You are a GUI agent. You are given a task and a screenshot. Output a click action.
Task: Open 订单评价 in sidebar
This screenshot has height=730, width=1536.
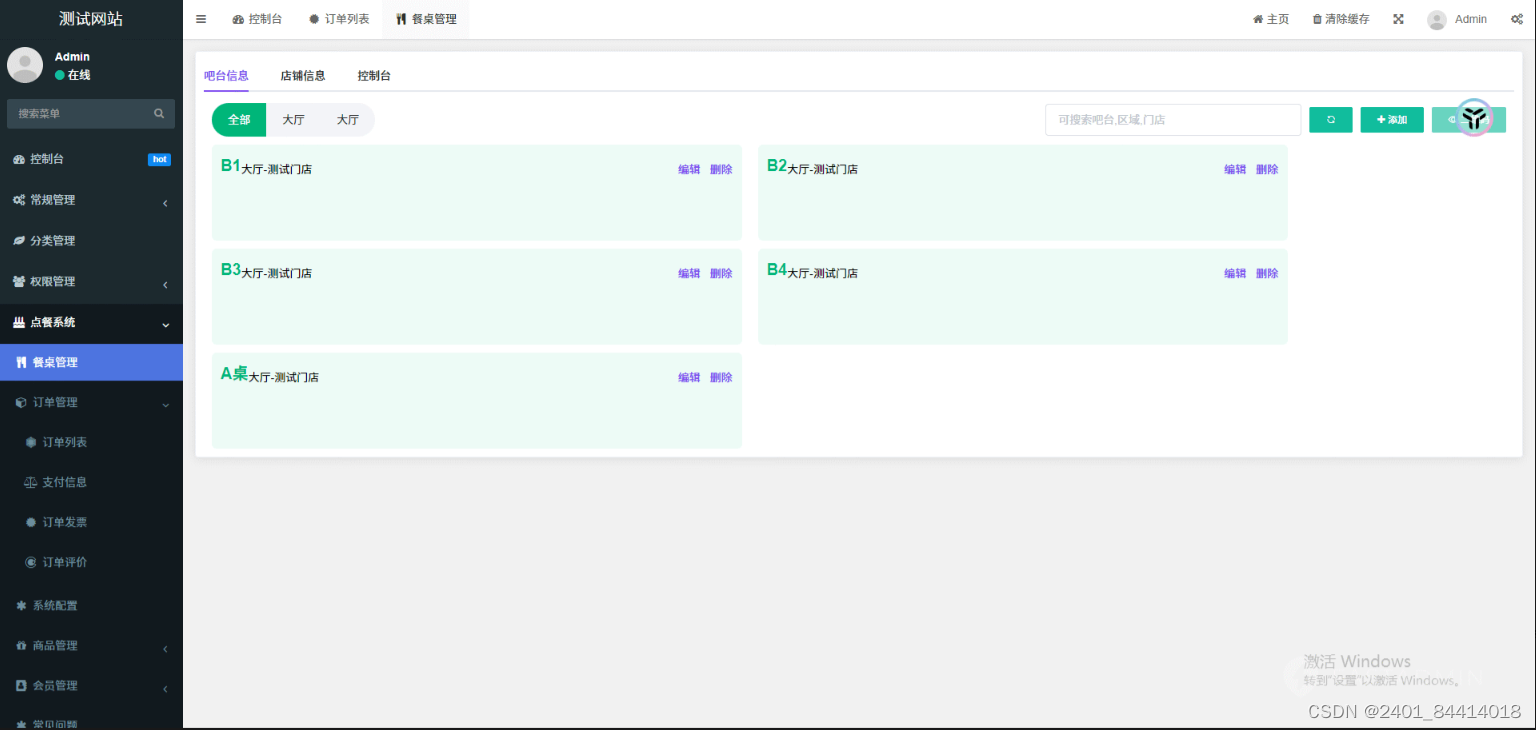(91, 562)
